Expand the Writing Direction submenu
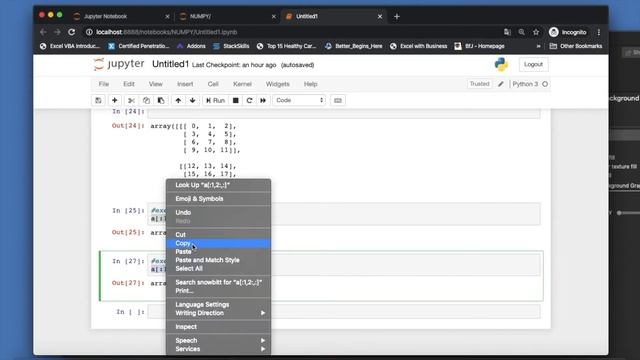Screen dimensions: 640x360 [x=218, y=313]
